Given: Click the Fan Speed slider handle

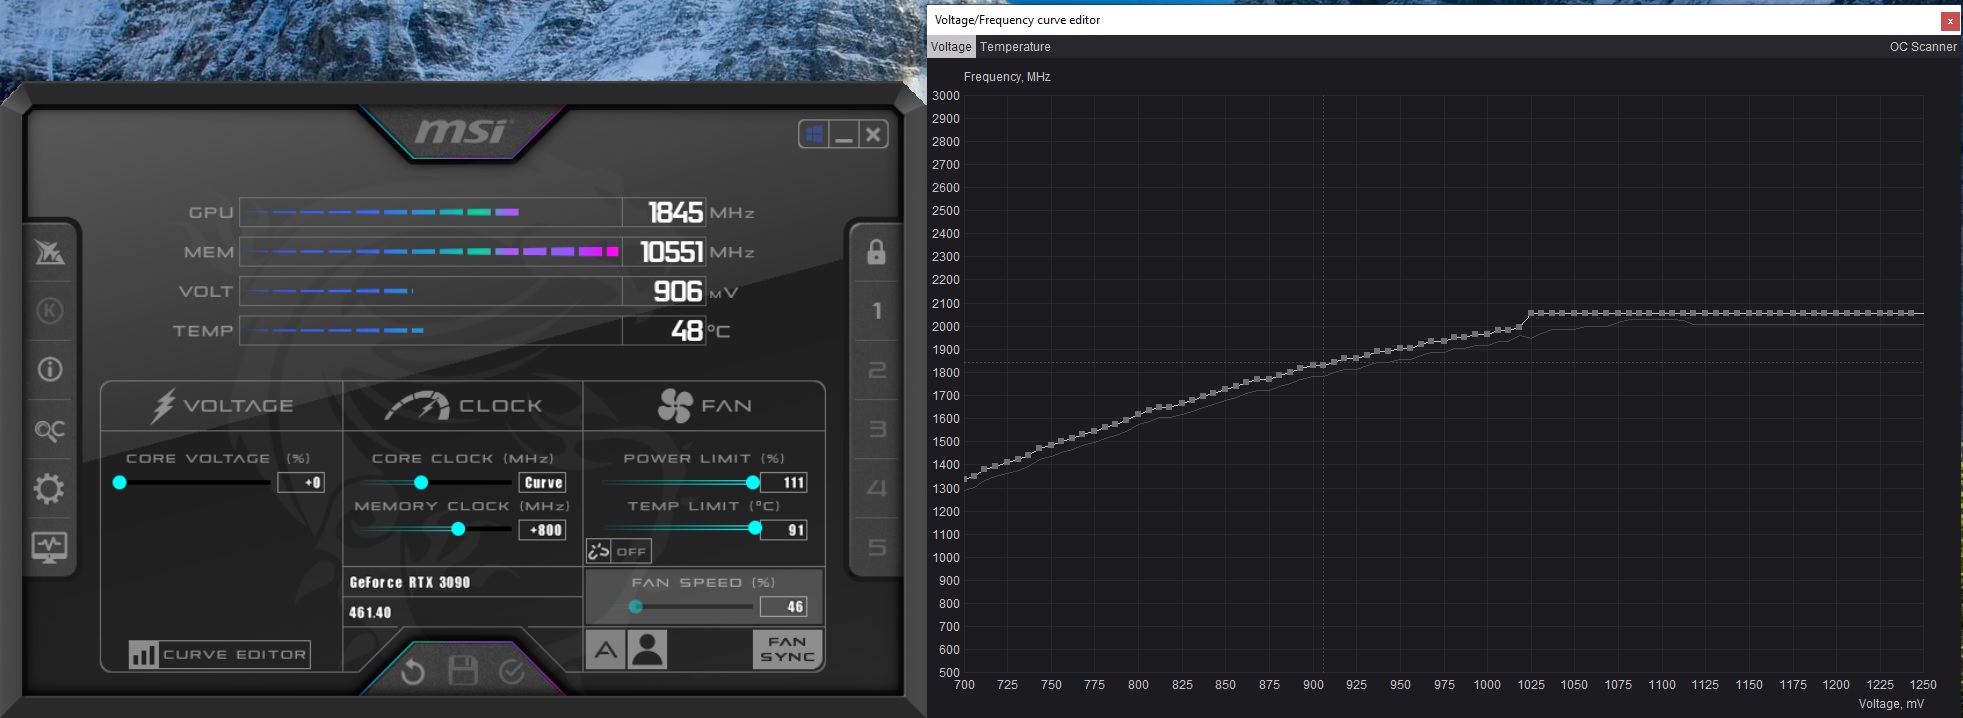Looking at the screenshot, I should (x=636, y=606).
